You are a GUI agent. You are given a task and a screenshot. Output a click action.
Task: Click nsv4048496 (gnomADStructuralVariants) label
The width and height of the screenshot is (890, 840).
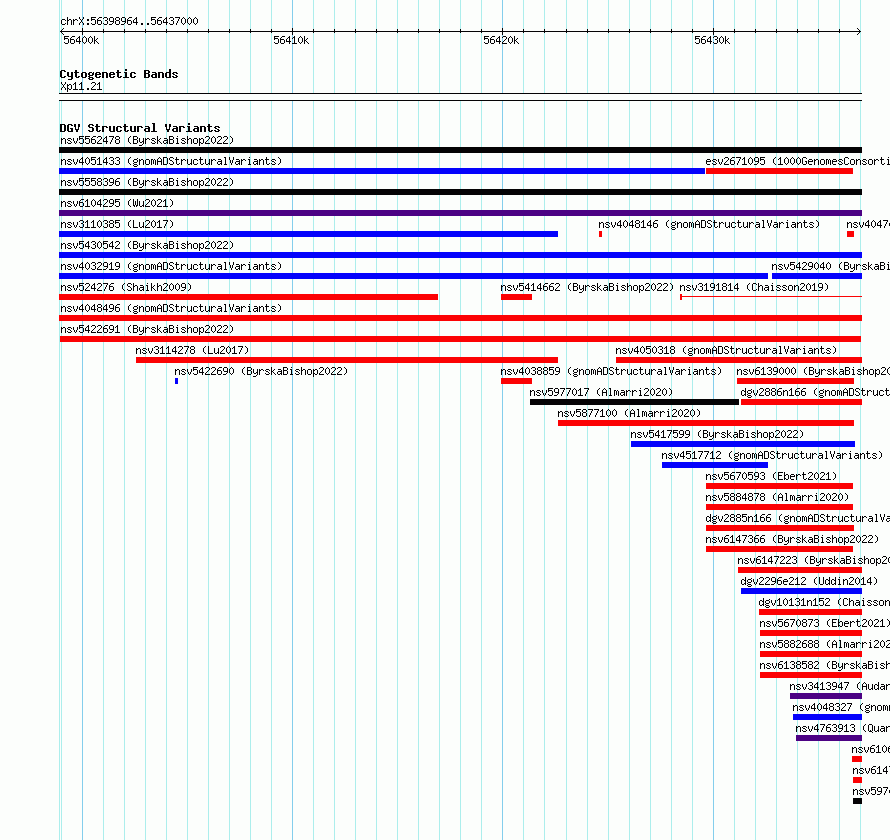(171, 308)
